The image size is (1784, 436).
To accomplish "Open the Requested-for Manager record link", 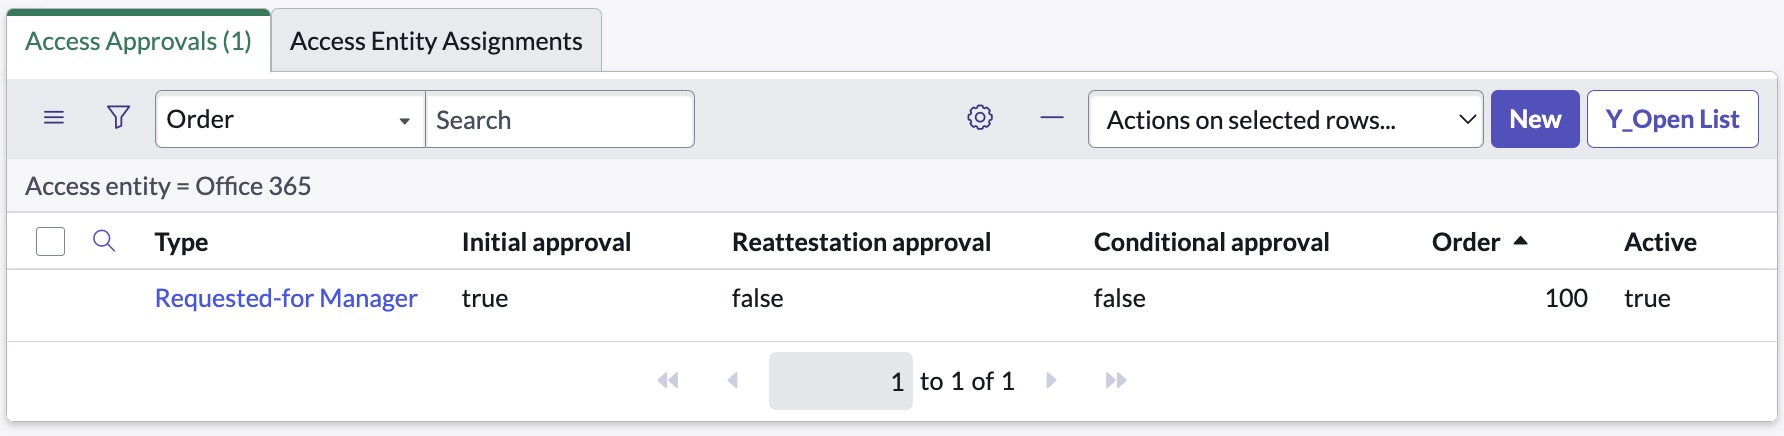I will pyautogui.click(x=286, y=298).
